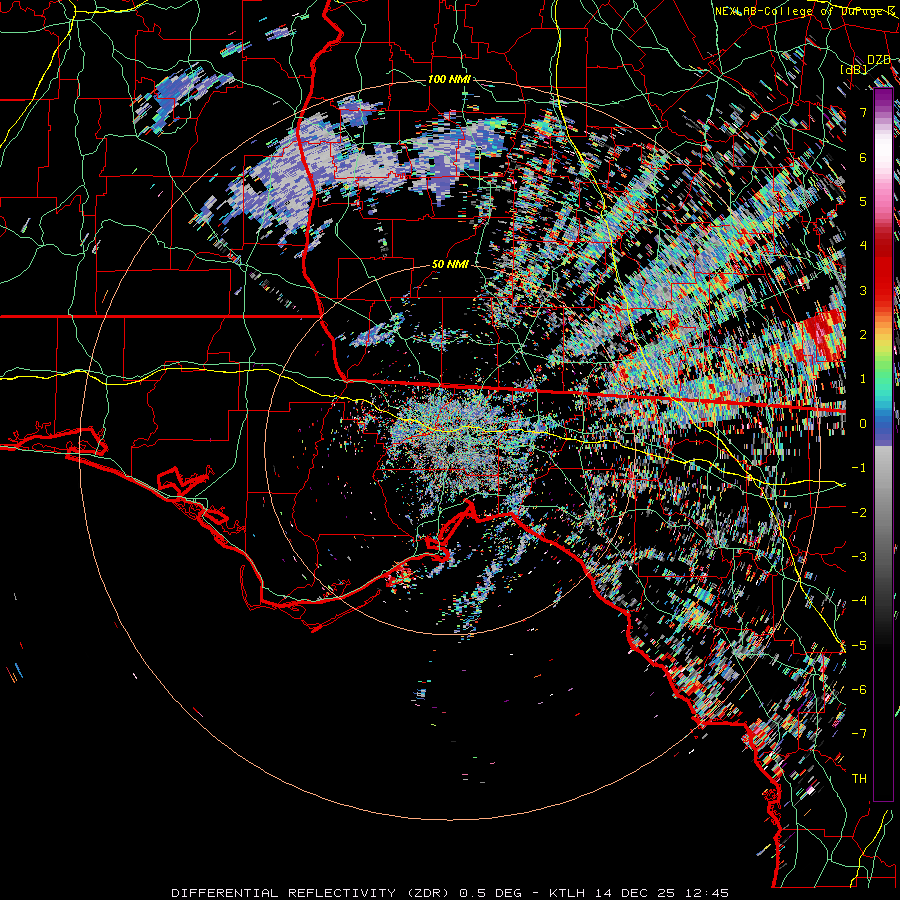Click the 1 value on color scale
Screen dimensions: 900x900
tap(863, 379)
